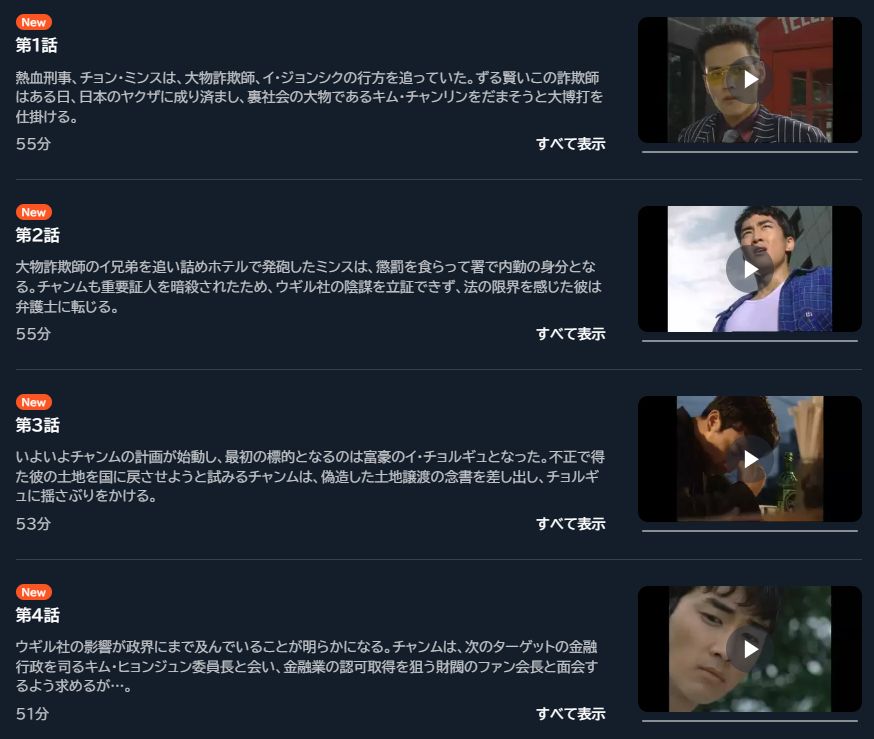Play episode 2 via thumbnail play icon
The image size is (874, 739).
pos(750,269)
